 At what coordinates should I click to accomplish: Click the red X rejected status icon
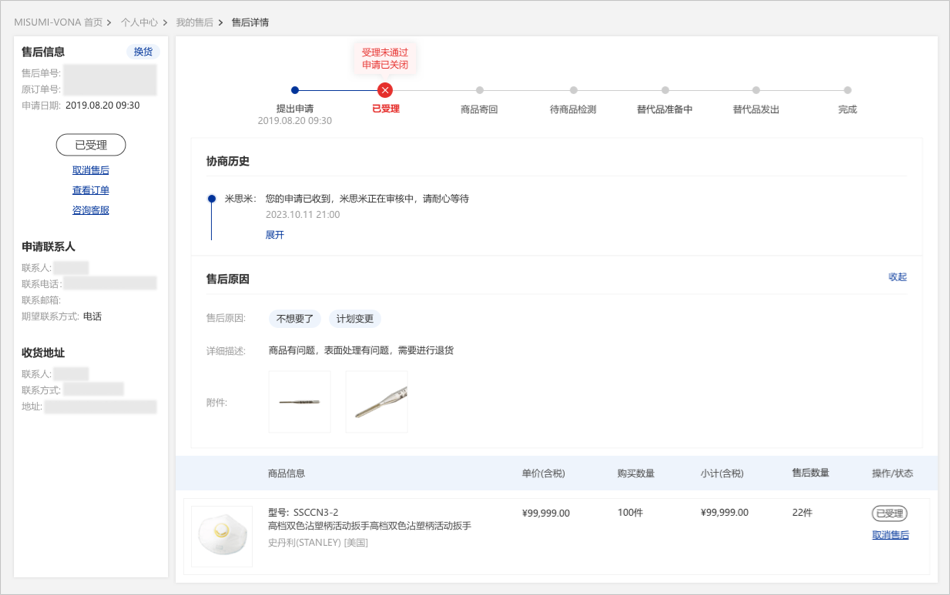385,91
